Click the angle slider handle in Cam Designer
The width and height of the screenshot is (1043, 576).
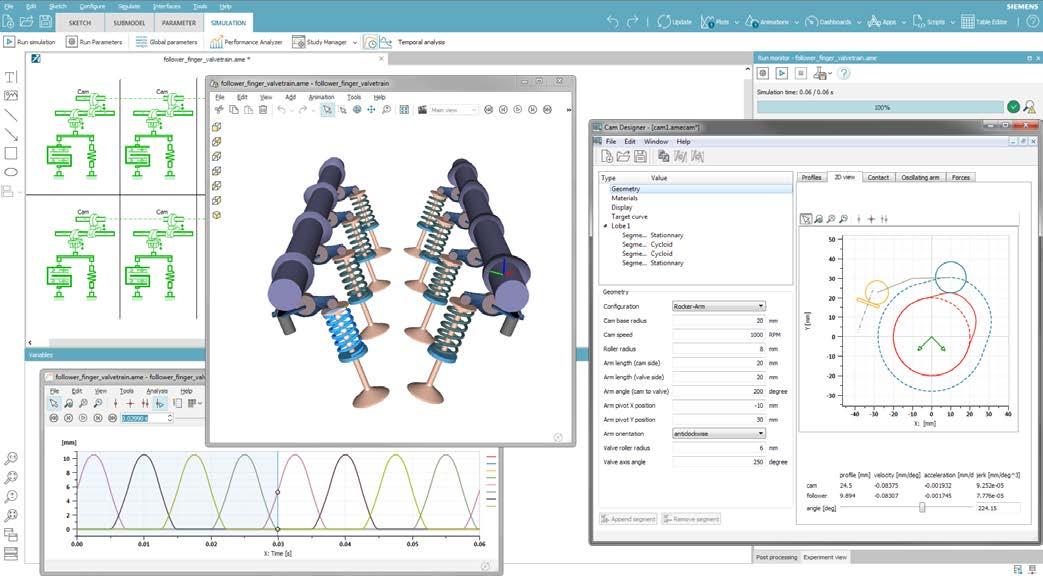(x=922, y=507)
